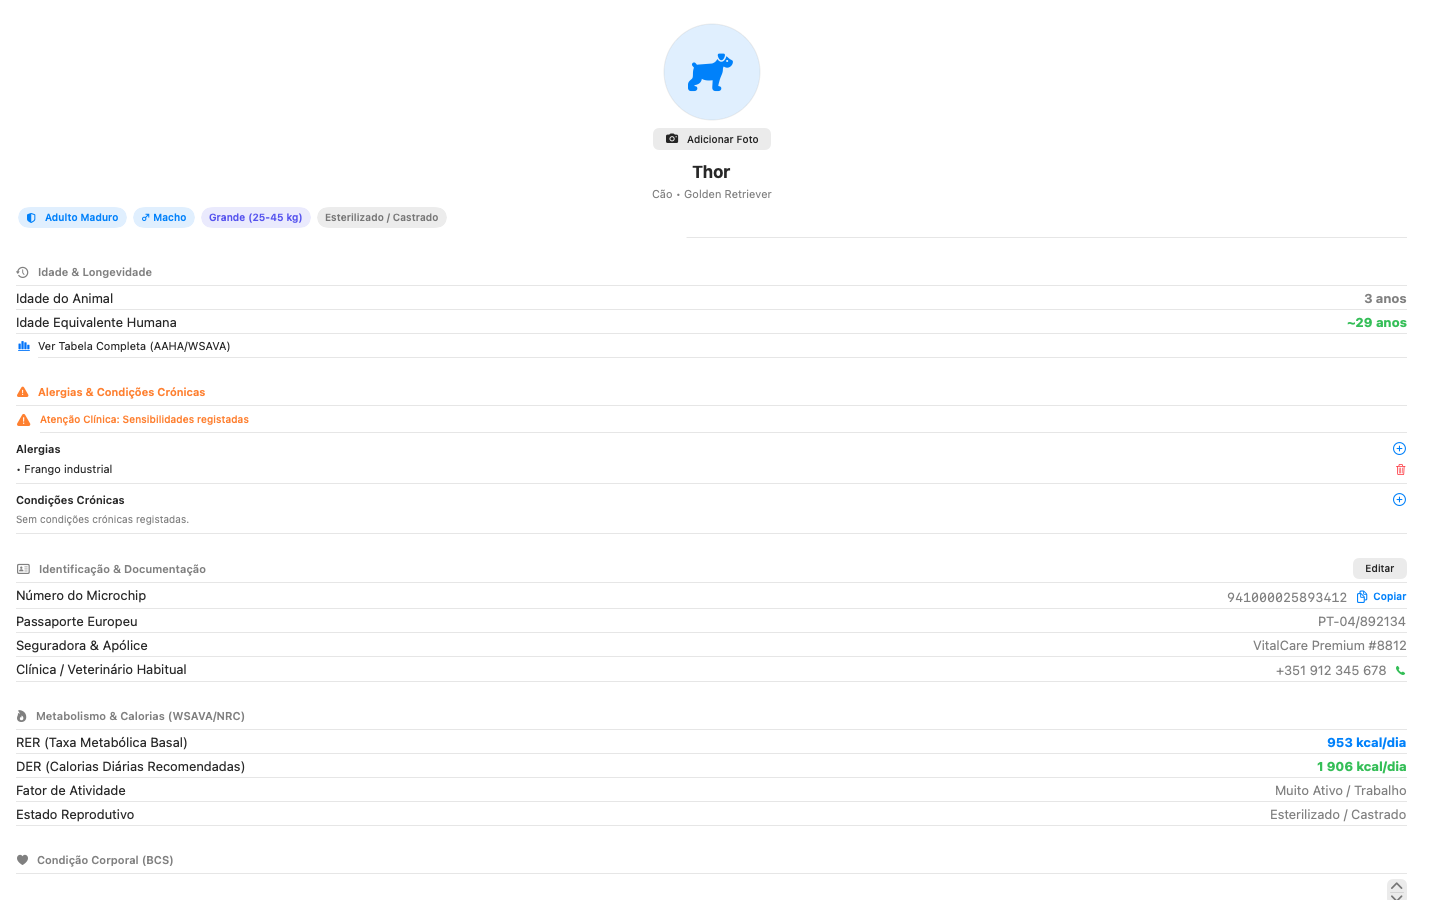1440x900 pixels.
Task: Click the up/down stepper at the bottom right
Action: tap(1397, 890)
